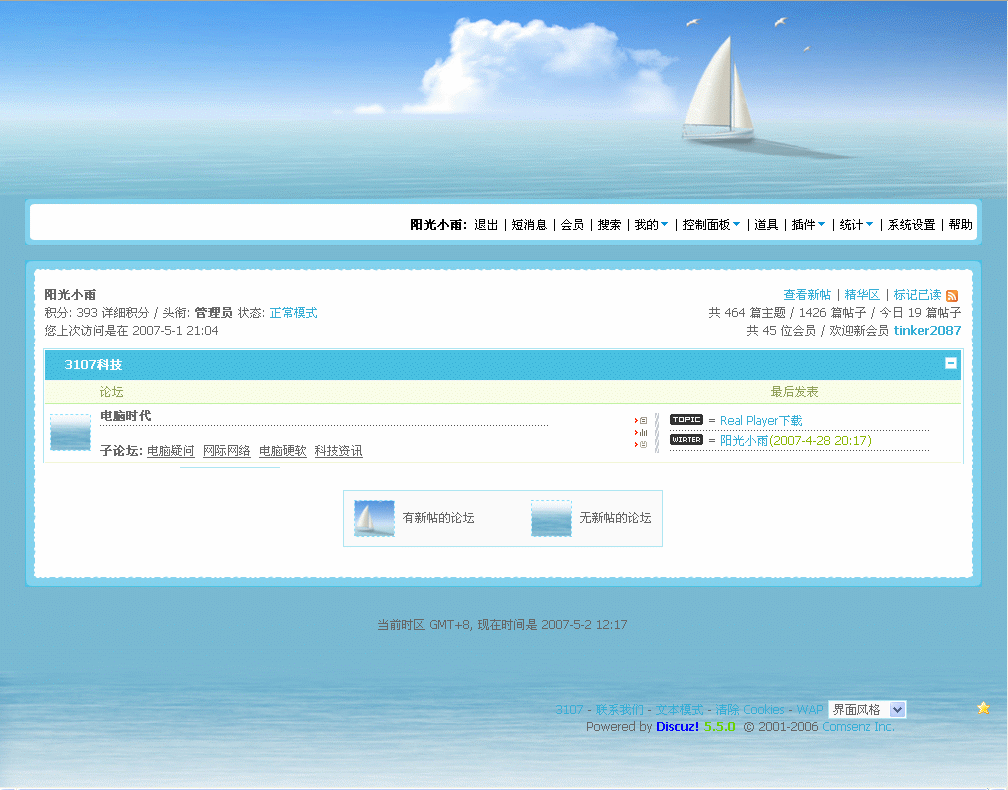Image resolution: width=1008 pixels, height=790 pixels.
Task: Open the 会员 member list
Action: tap(572, 224)
